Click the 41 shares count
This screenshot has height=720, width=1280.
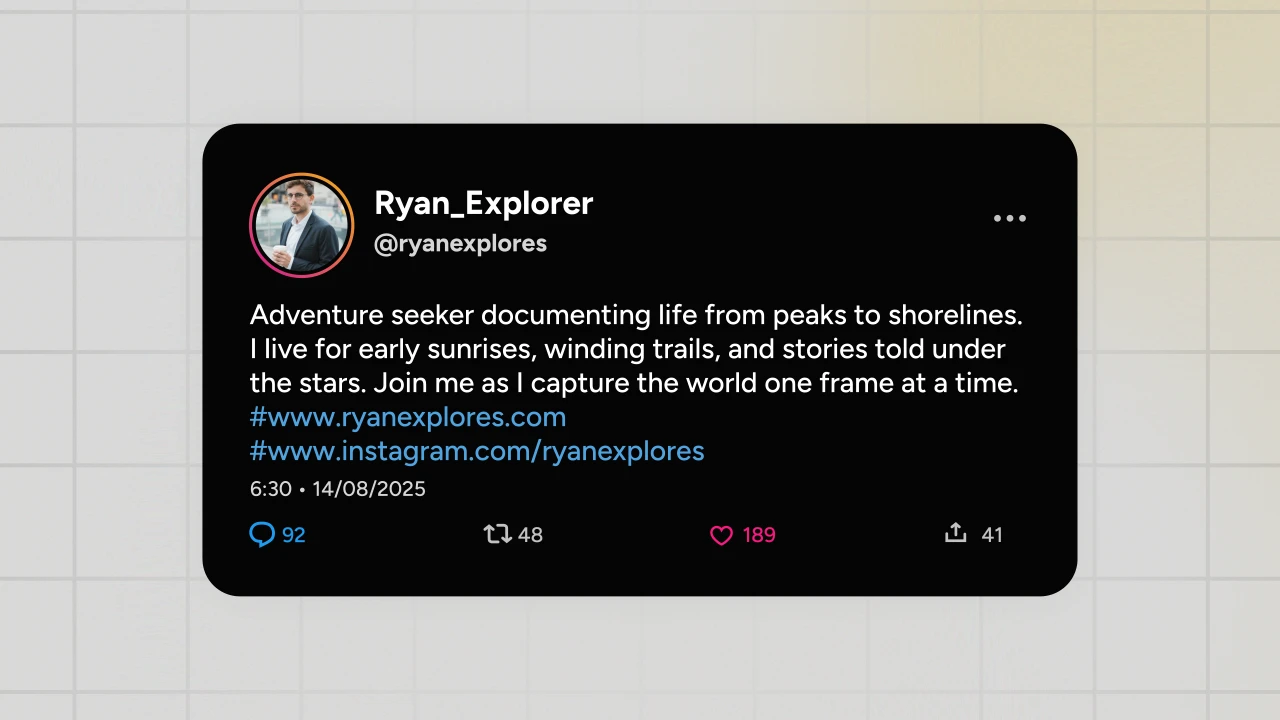(991, 535)
